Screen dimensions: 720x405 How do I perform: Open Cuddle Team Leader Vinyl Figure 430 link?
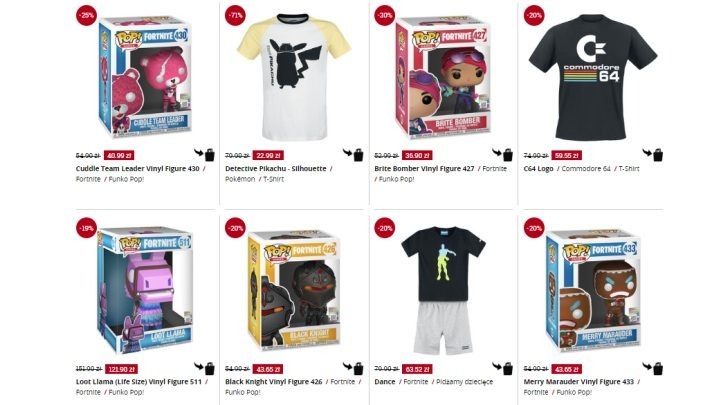(x=138, y=169)
